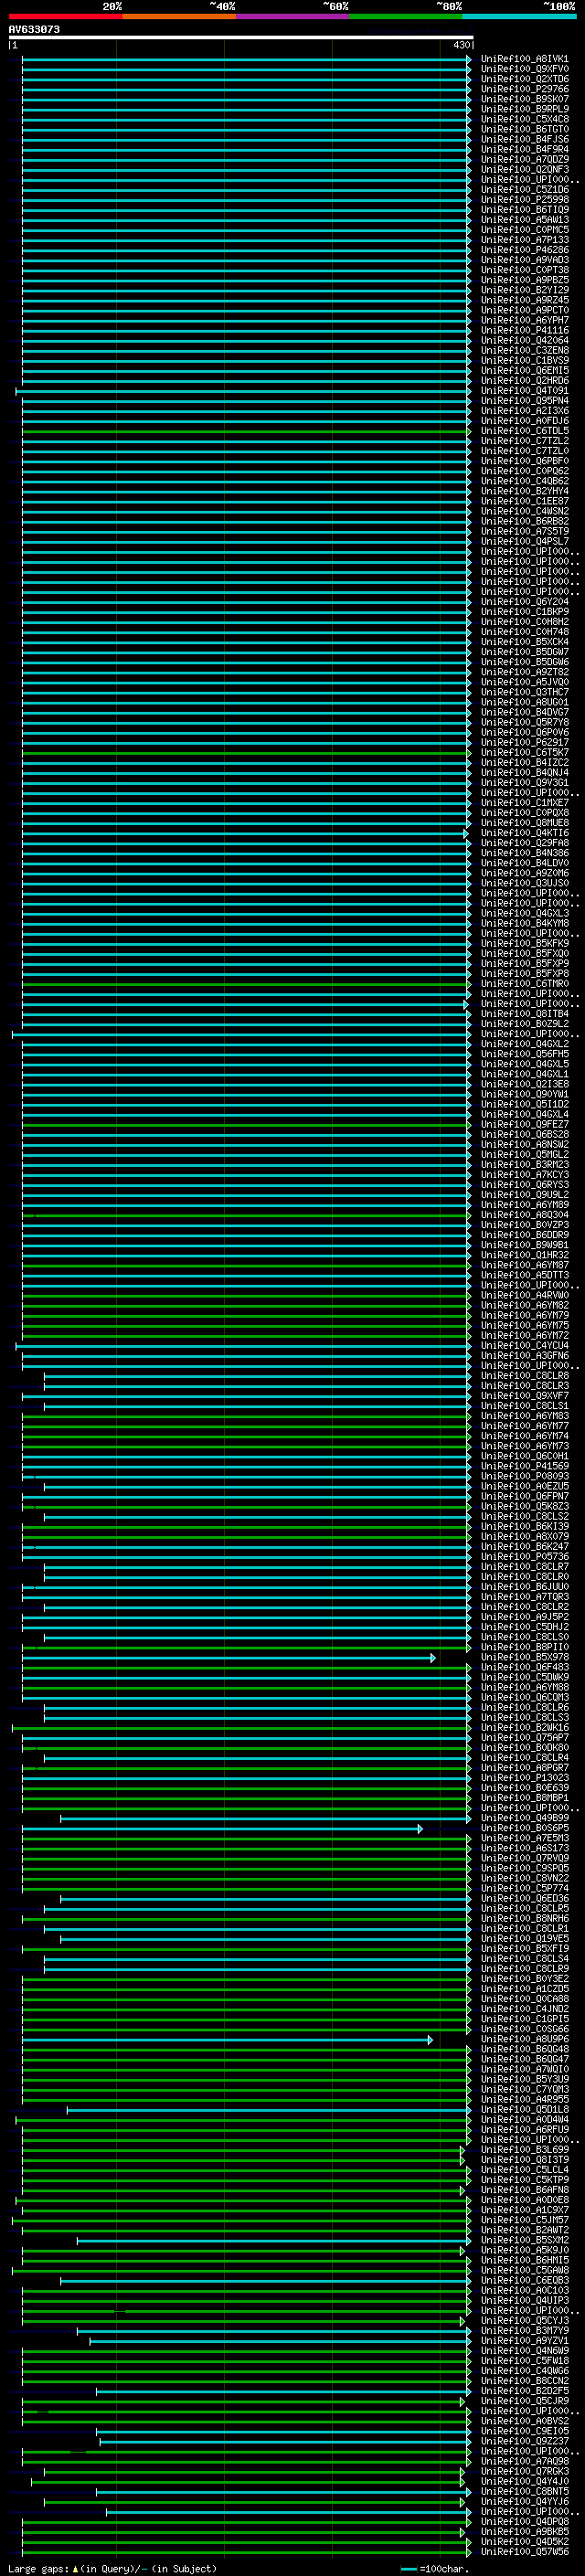Click the UniRef100_B9SK07 hit name
Viewport: 585px width, 2576px height.
pyautogui.click(x=524, y=100)
